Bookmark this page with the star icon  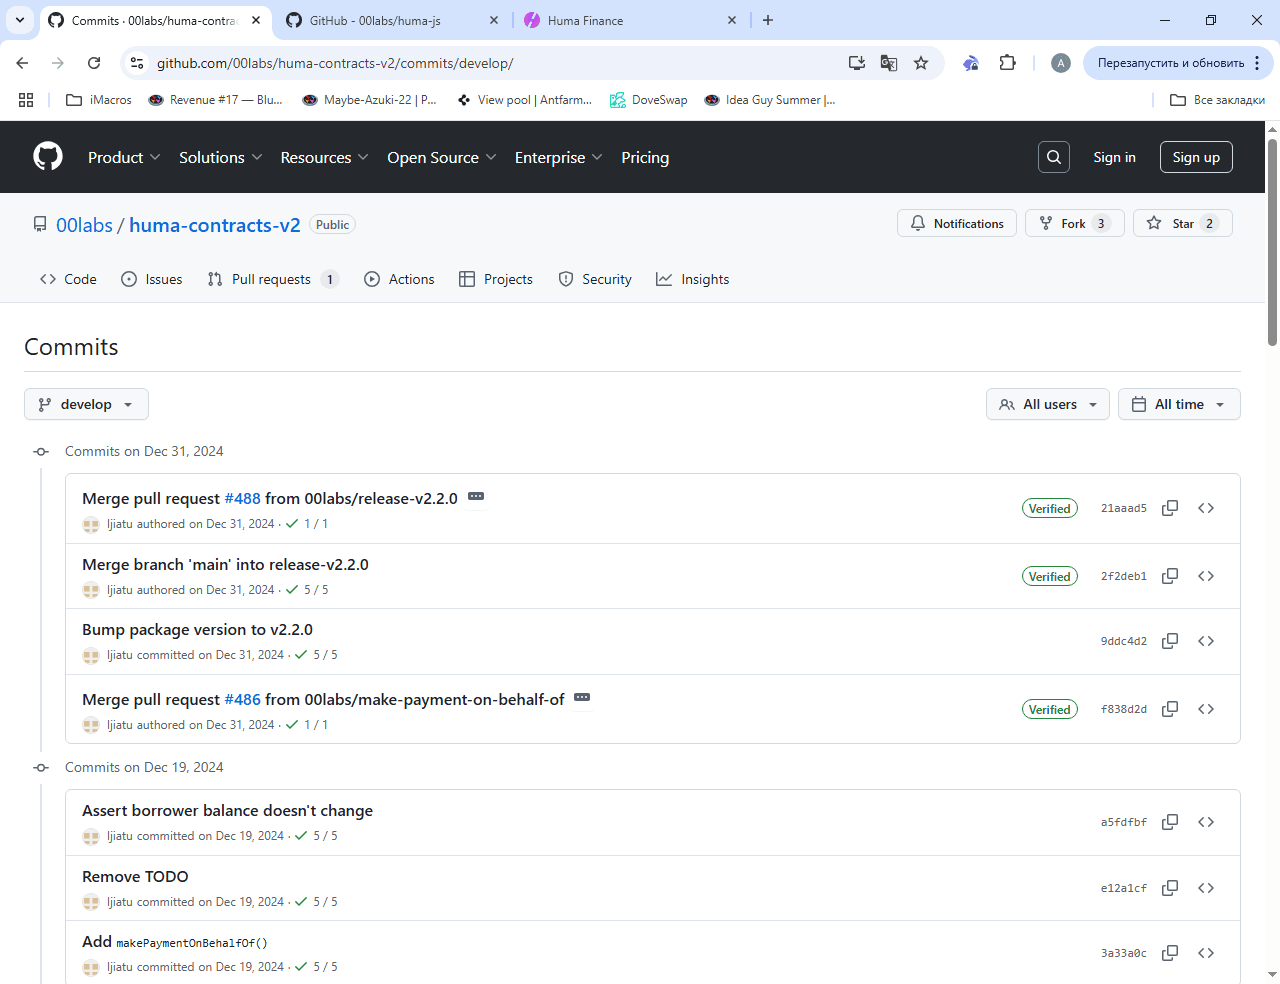click(x=921, y=63)
